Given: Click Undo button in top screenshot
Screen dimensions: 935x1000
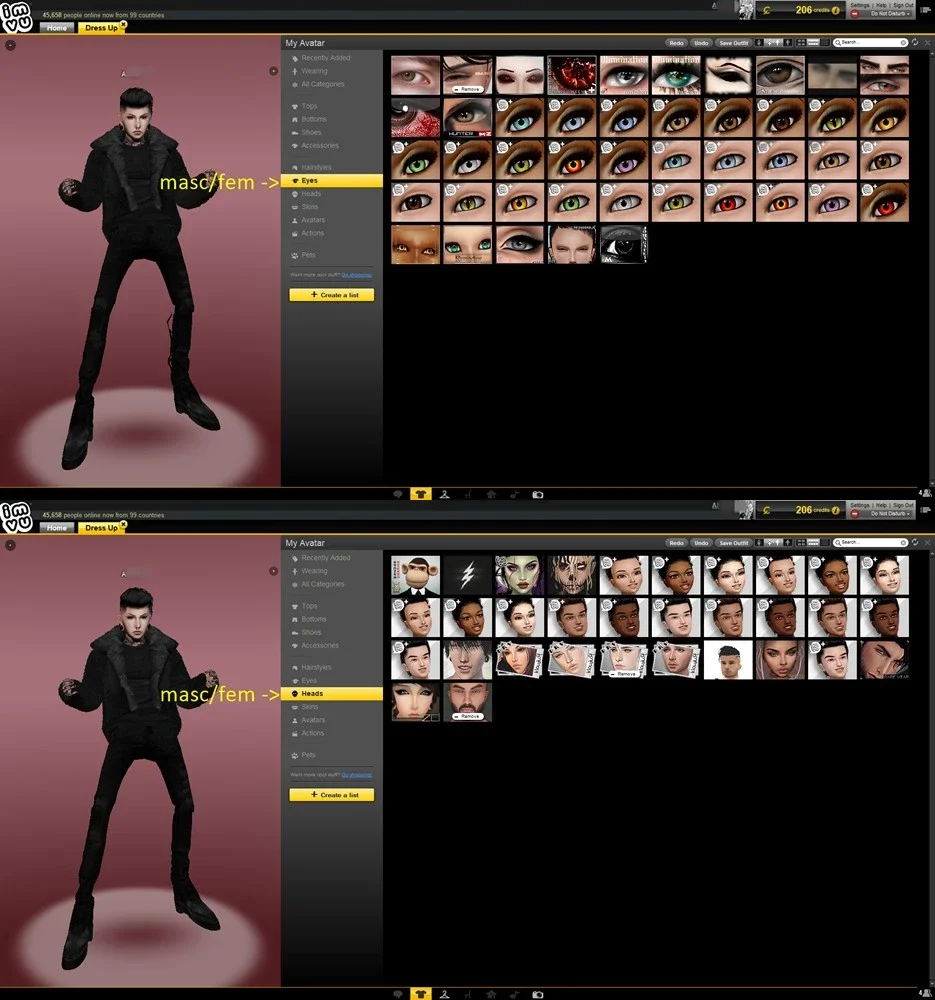Looking at the screenshot, I should click(701, 43).
